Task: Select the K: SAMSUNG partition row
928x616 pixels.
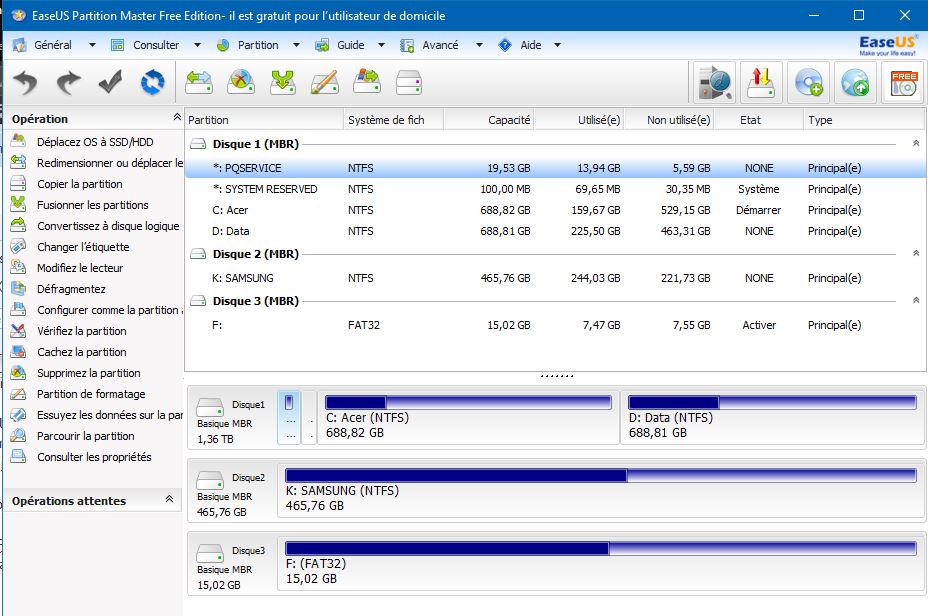Action: click(555, 278)
